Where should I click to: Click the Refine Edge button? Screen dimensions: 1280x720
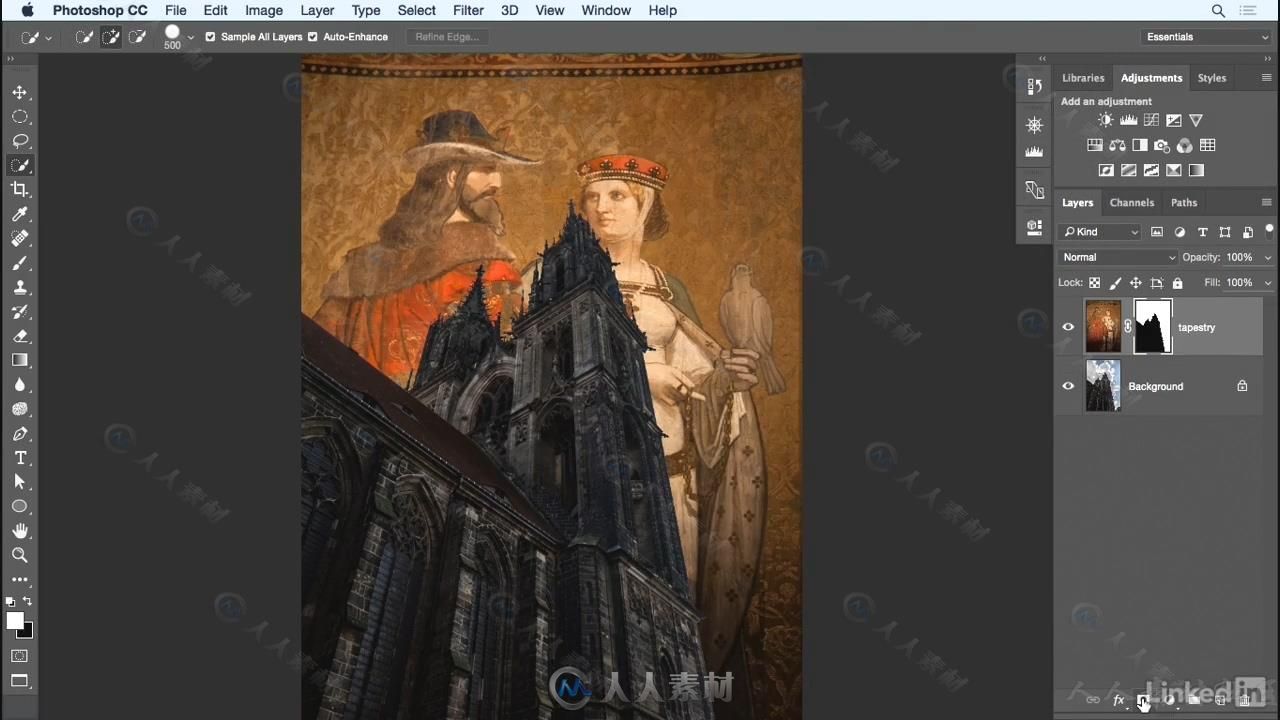click(x=447, y=37)
